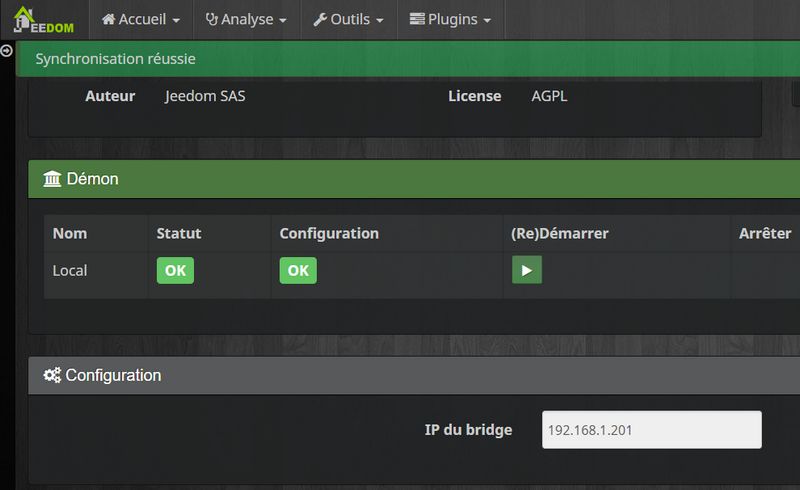Viewport: 800px width, 490px height.
Task: Expand the Plugins dropdown caret
Action: pyautogui.click(x=487, y=21)
